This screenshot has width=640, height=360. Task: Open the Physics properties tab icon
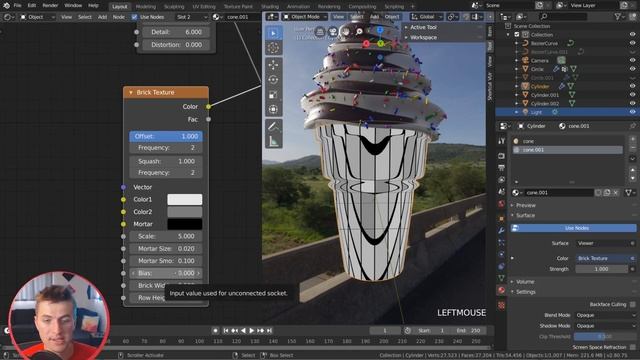(x=502, y=254)
